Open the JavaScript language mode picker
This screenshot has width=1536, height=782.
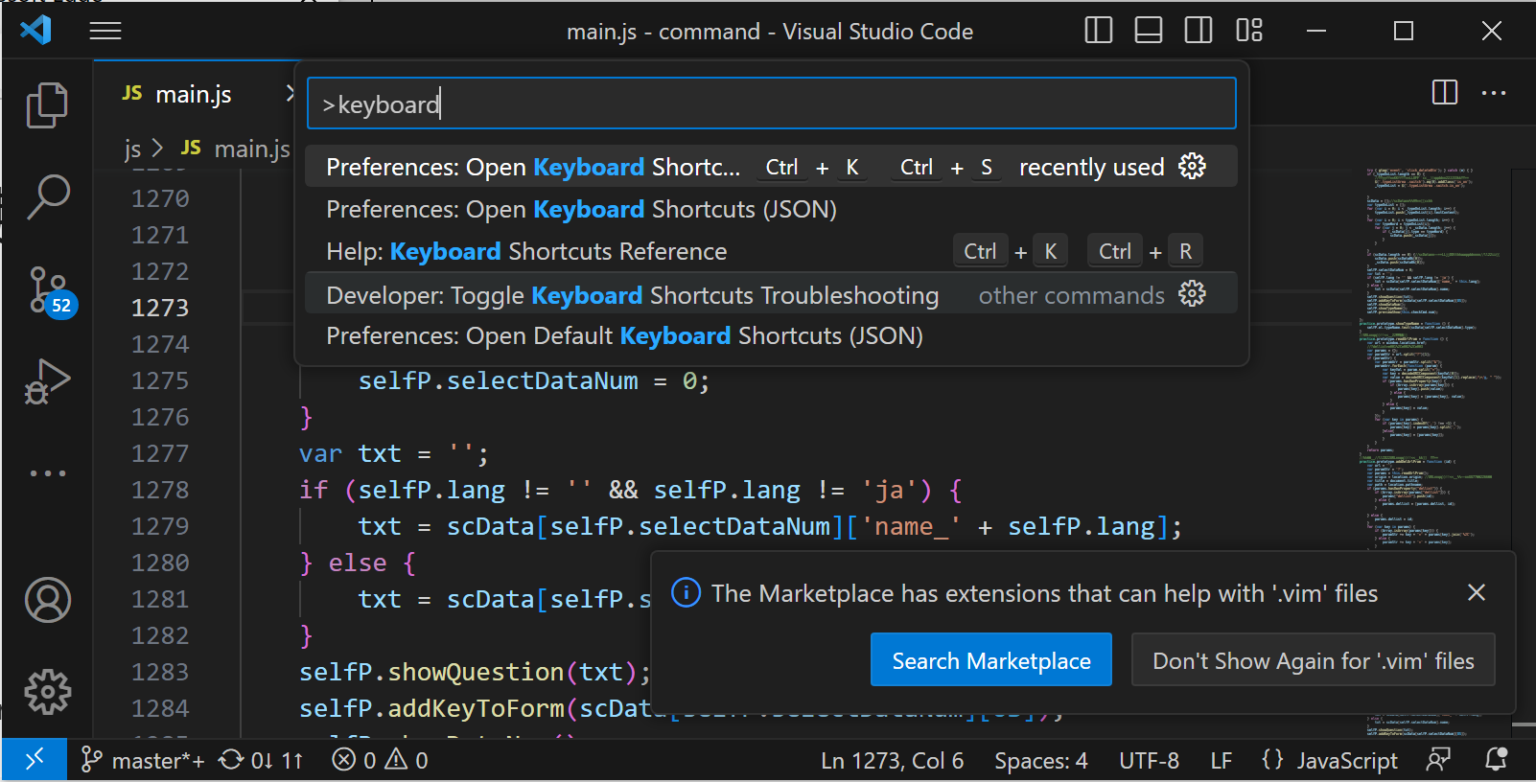click(x=1329, y=760)
